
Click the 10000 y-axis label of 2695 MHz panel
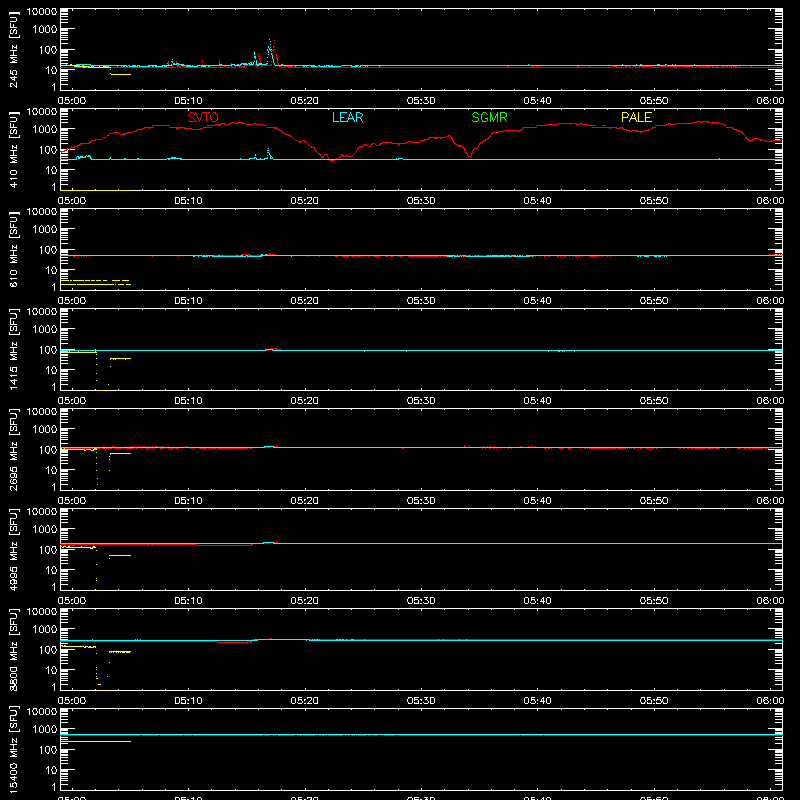coord(42,412)
